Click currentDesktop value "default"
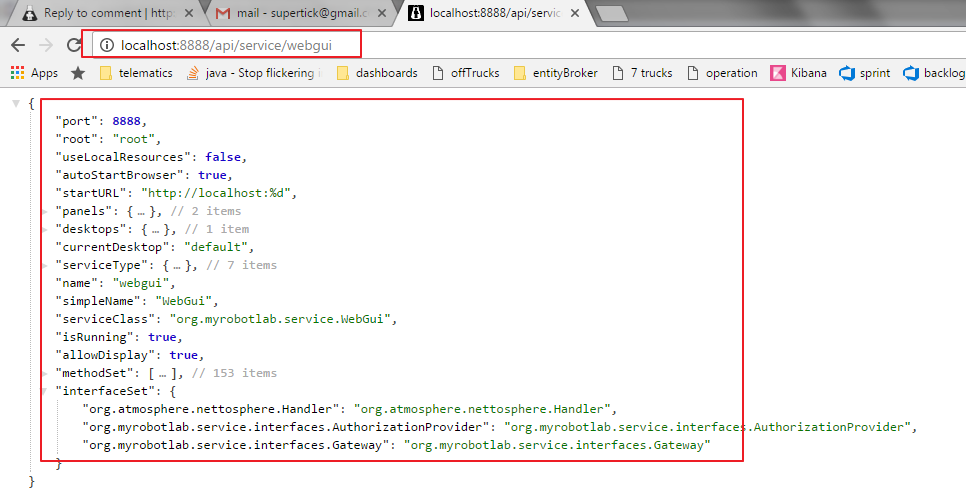Image resolution: width=966 pixels, height=489 pixels. click(216, 247)
